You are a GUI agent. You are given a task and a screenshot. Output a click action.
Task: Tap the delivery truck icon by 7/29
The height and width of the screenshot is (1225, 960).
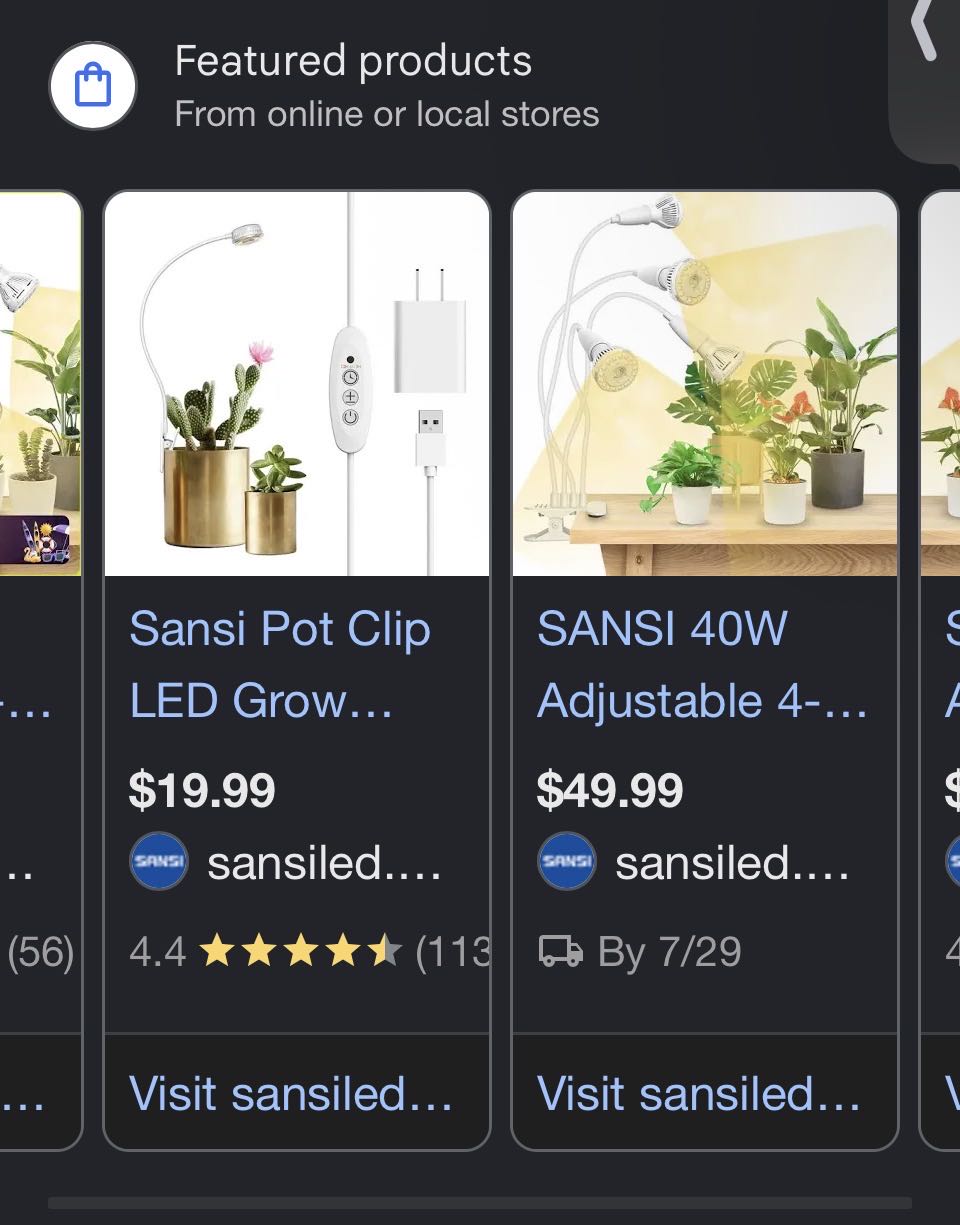point(561,951)
